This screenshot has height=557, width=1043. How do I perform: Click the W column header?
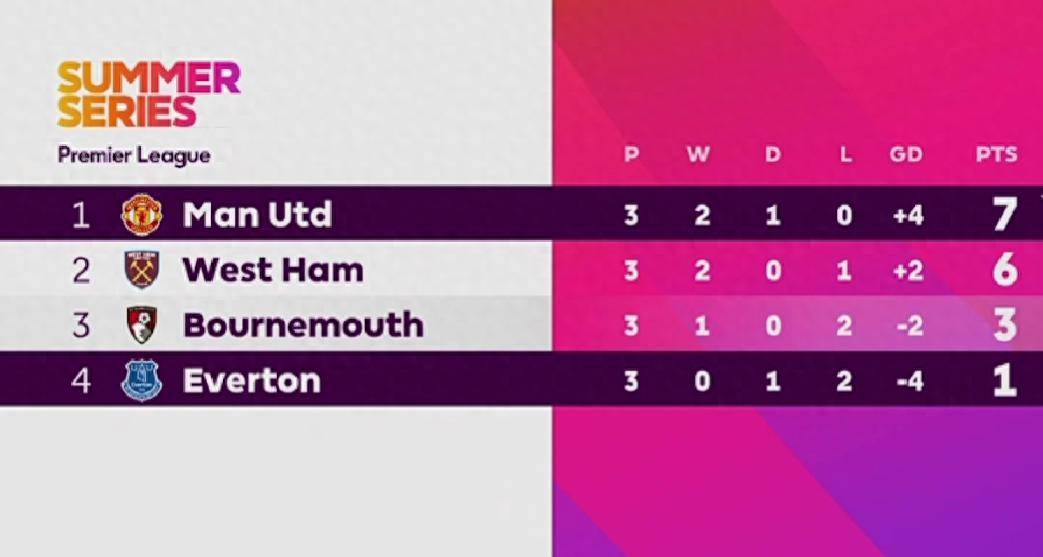click(x=698, y=155)
